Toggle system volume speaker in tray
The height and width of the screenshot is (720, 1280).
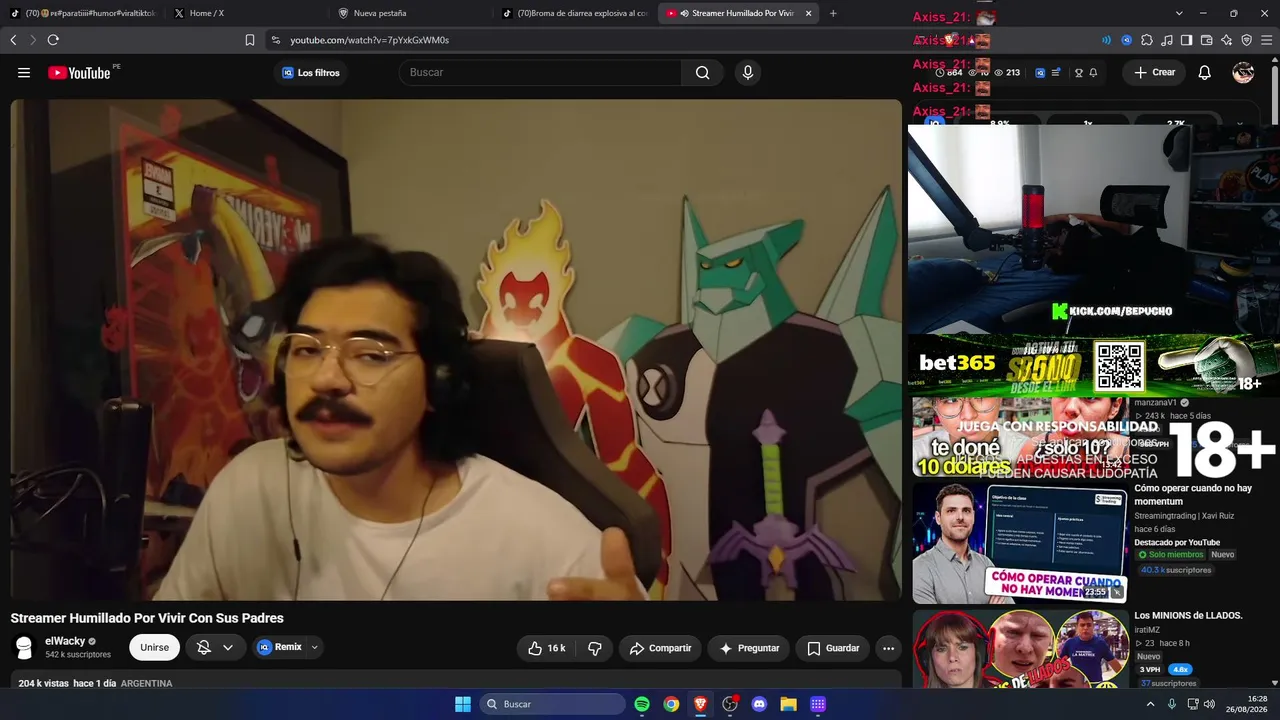(1209, 704)
